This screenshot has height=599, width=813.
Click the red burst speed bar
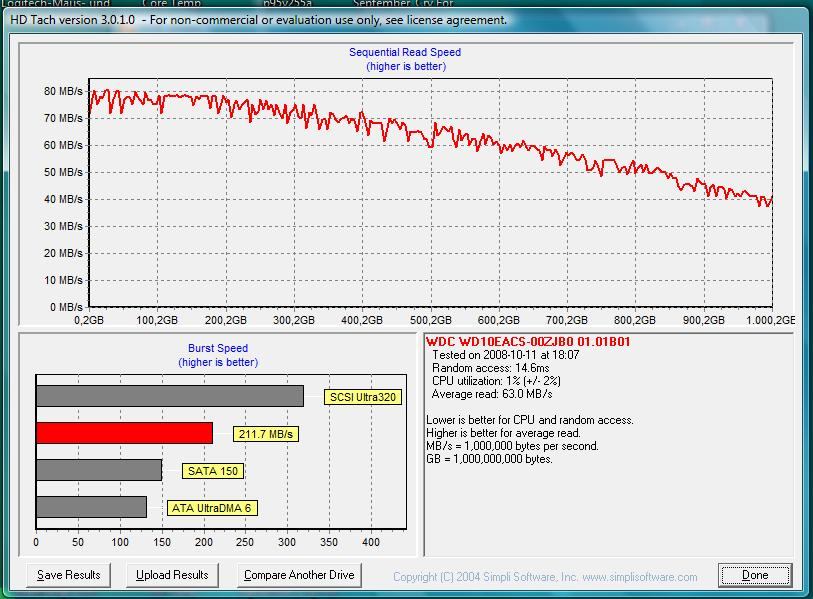[124, 433]
